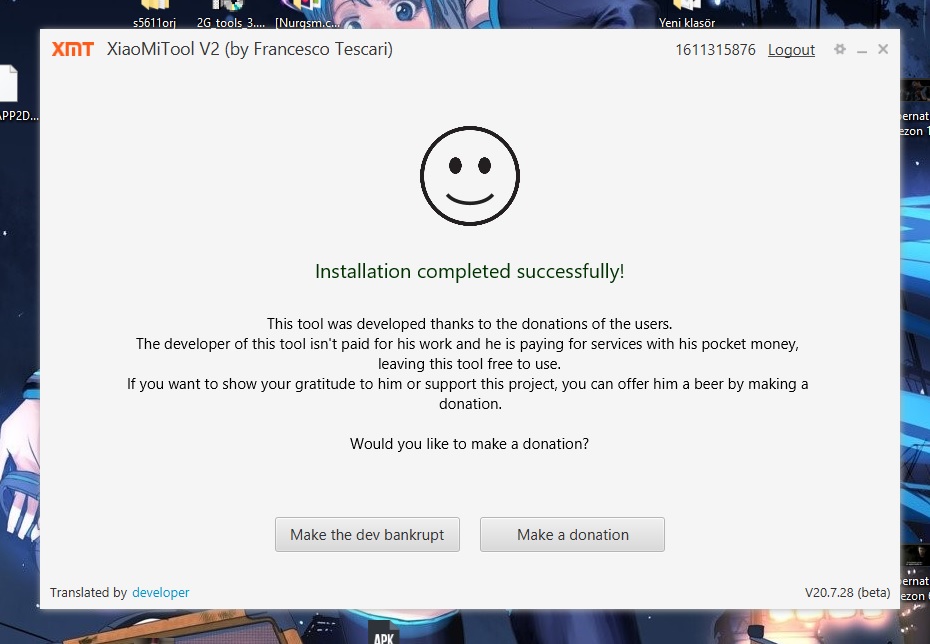This screenshot has height=644, width=930.
Task: Click Make a donation button
Action: pos(572,534)
